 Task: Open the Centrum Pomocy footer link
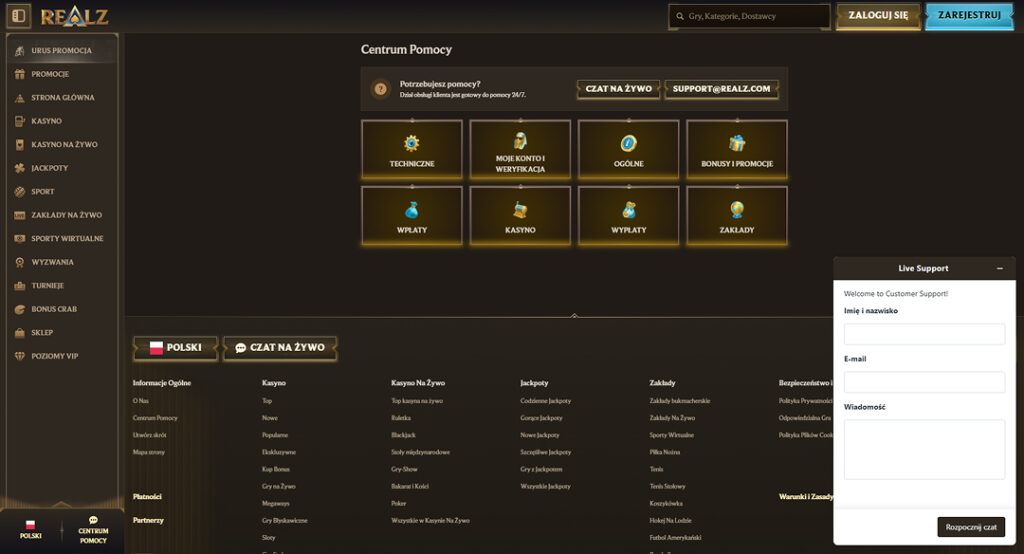point(155,417)
